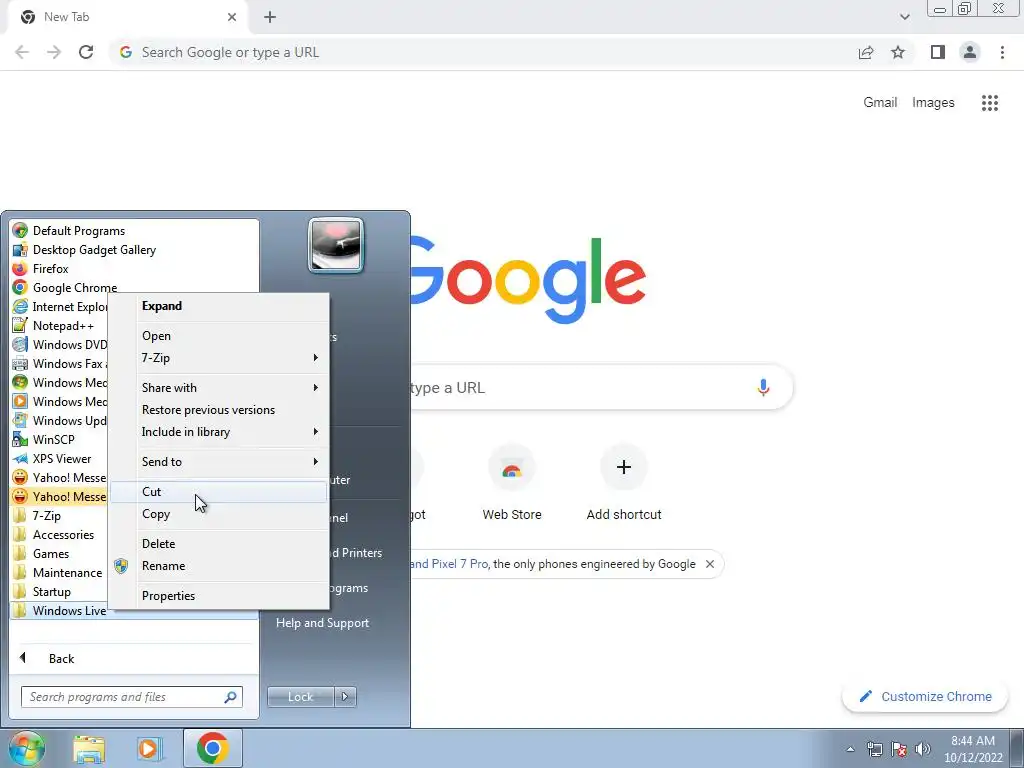Screen dimensions: 1024x768
Task: Click Windows DVD Maker icon
Action: [20, 344]
